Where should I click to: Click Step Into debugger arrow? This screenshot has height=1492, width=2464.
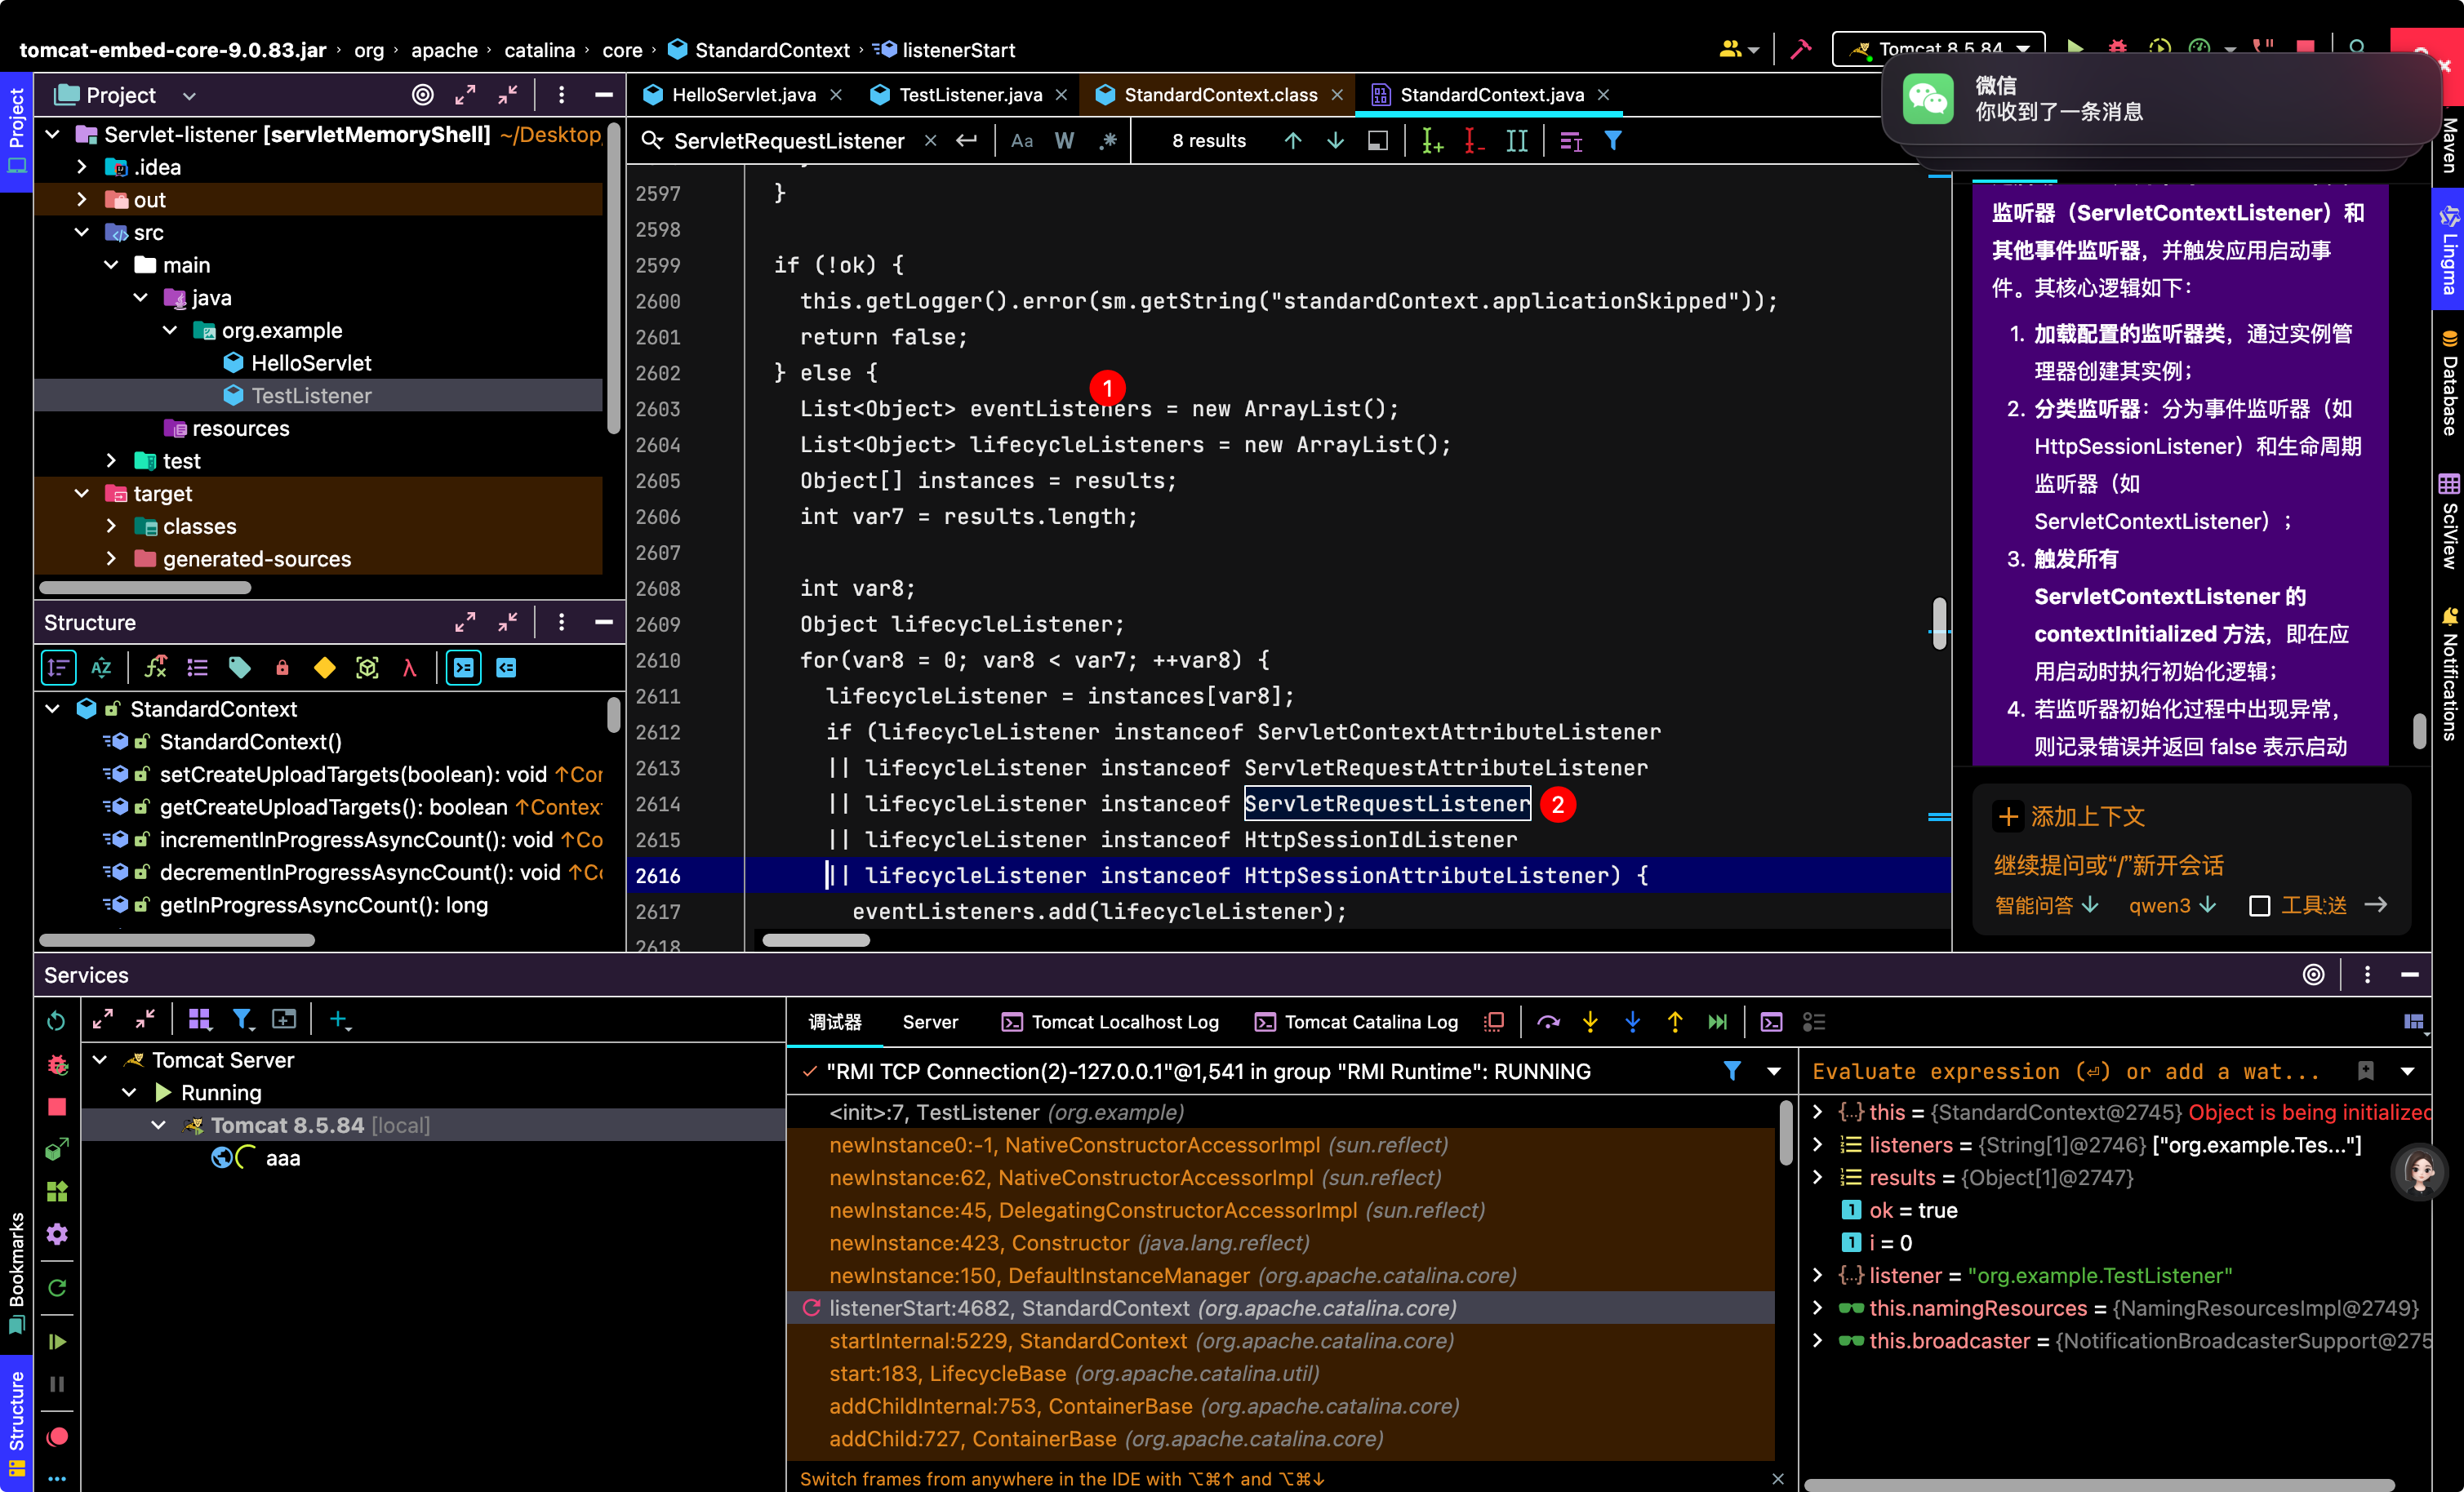[1590, 1022]
